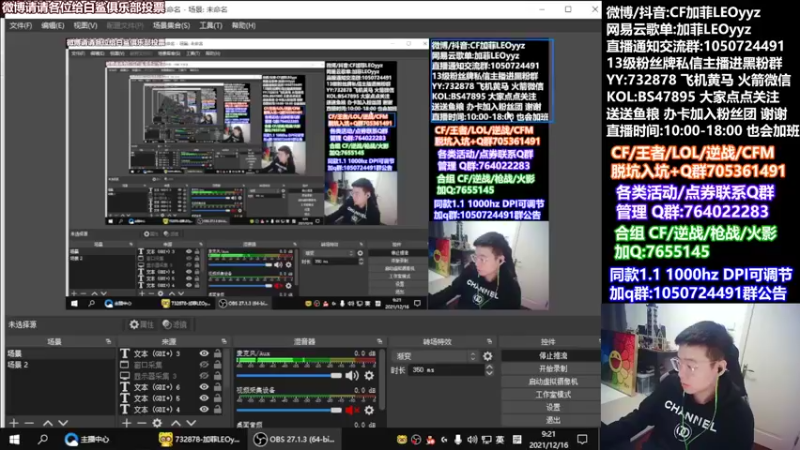Switch to the 732878-加菲LEOy taskbar window
The width and height of the screenshot is (800, 450).
[x=199, y=439]
